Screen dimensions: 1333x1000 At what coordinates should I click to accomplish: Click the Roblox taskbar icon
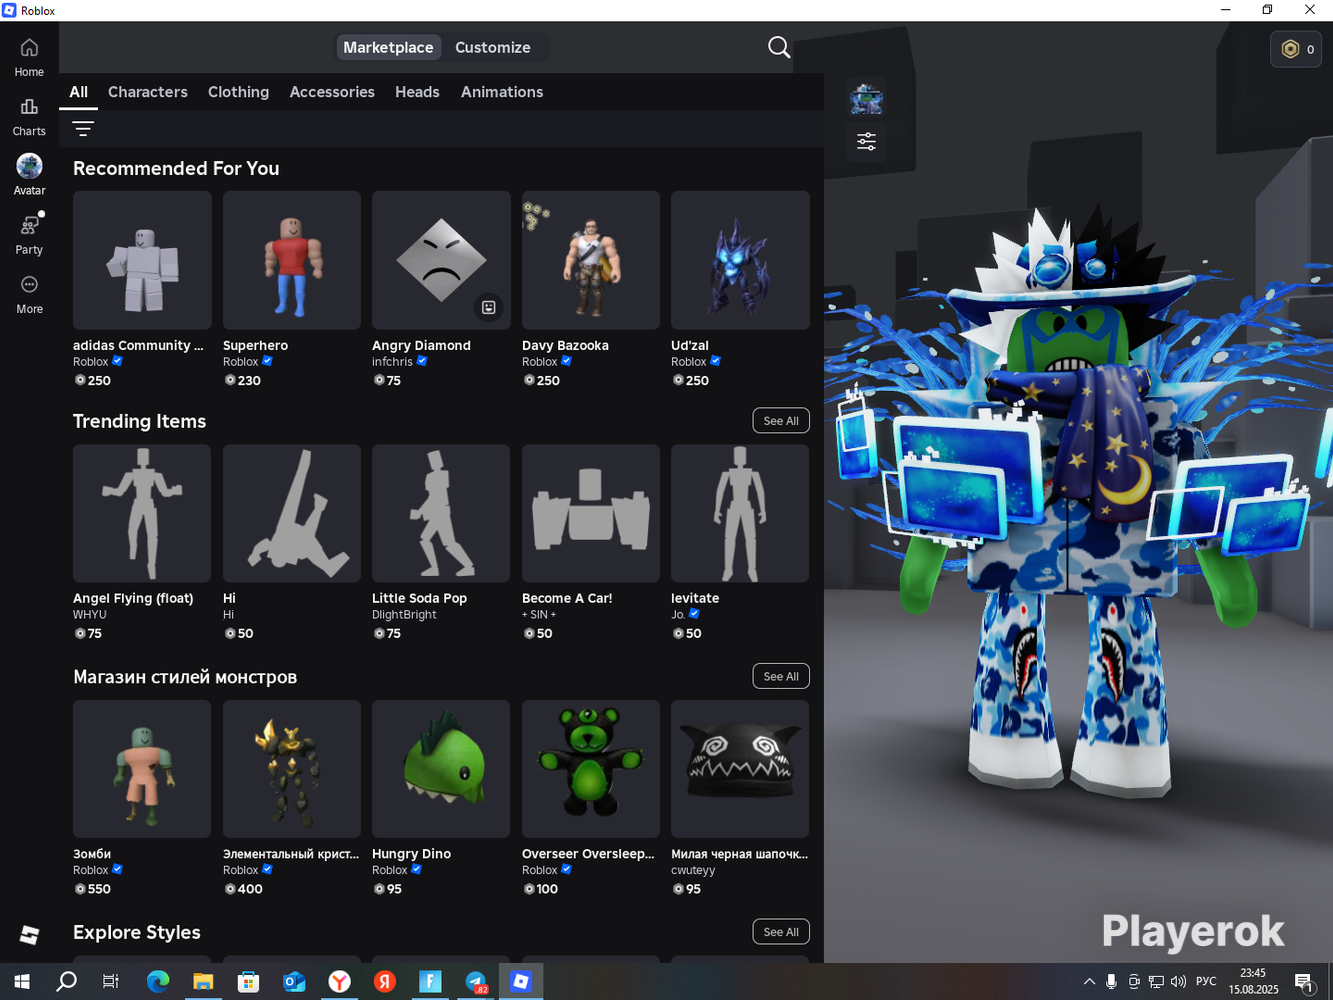521,982
